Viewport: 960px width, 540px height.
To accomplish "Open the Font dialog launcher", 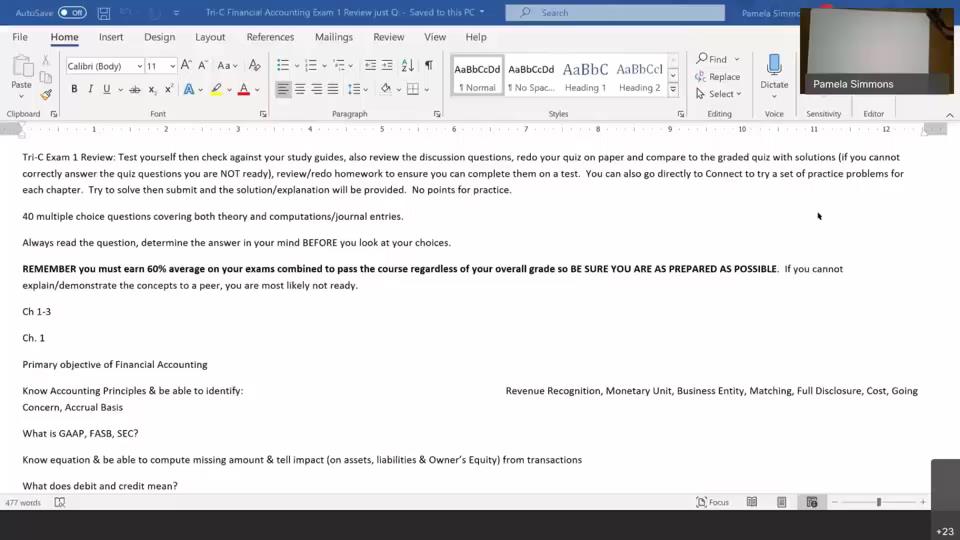I will point(263,114).
